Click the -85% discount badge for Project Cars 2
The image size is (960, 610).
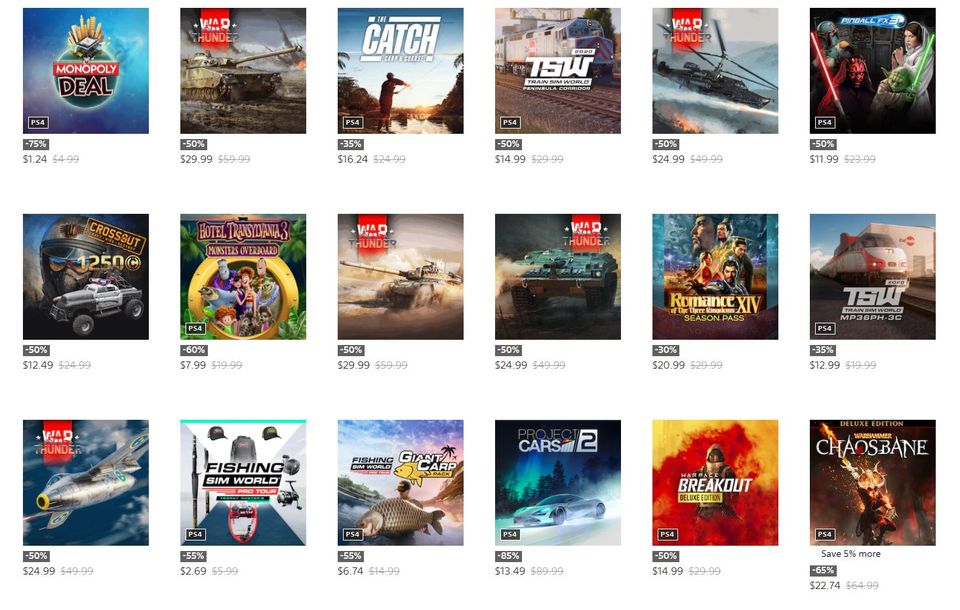pos(508,556)
